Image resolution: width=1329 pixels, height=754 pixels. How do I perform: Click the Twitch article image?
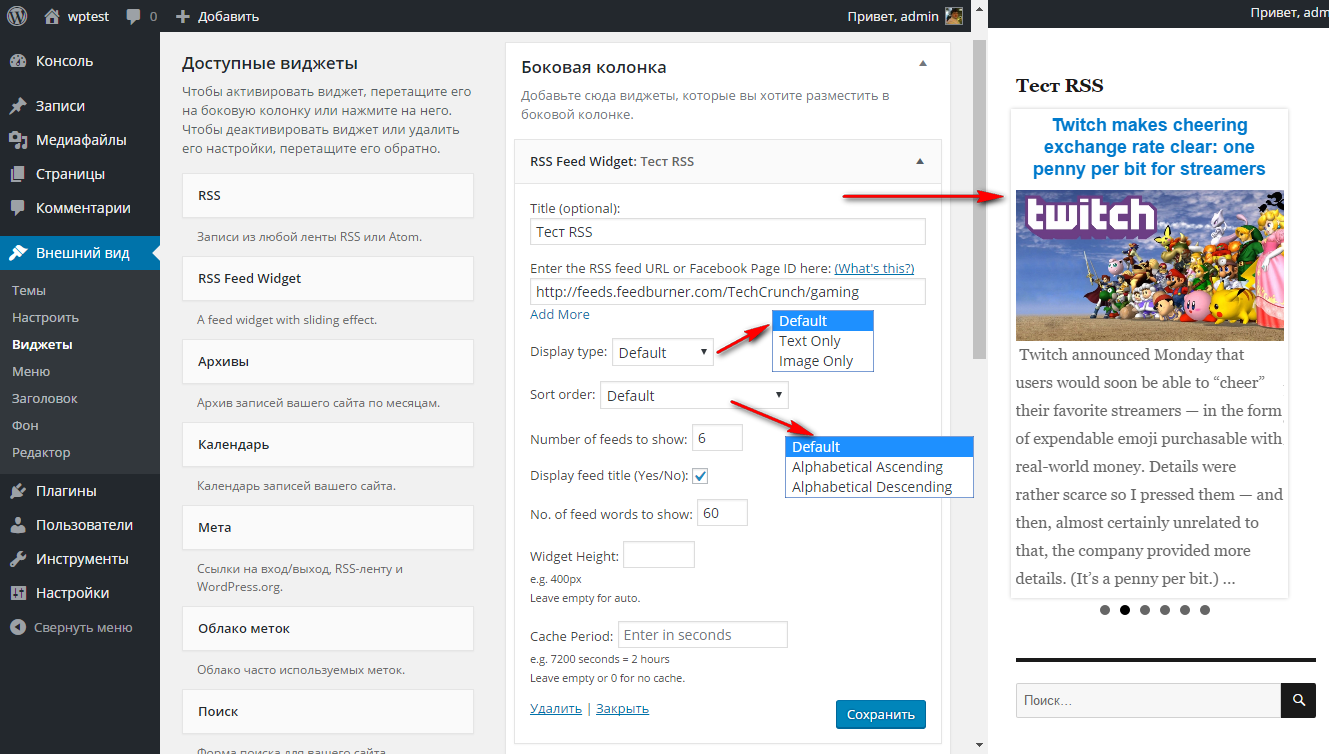coord(1150,266)
